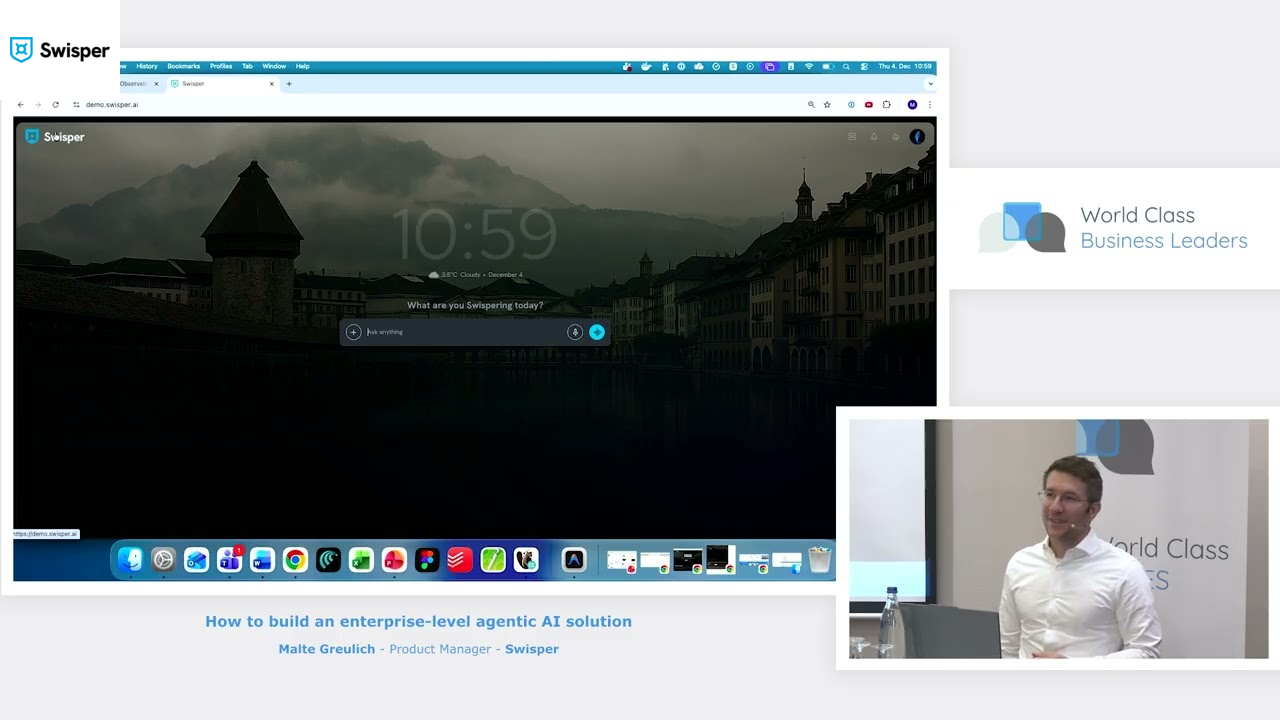This screenshot has width=1280, height=720.
Task: Open the user profile avatar in Swisper
Action: point(917,137)
